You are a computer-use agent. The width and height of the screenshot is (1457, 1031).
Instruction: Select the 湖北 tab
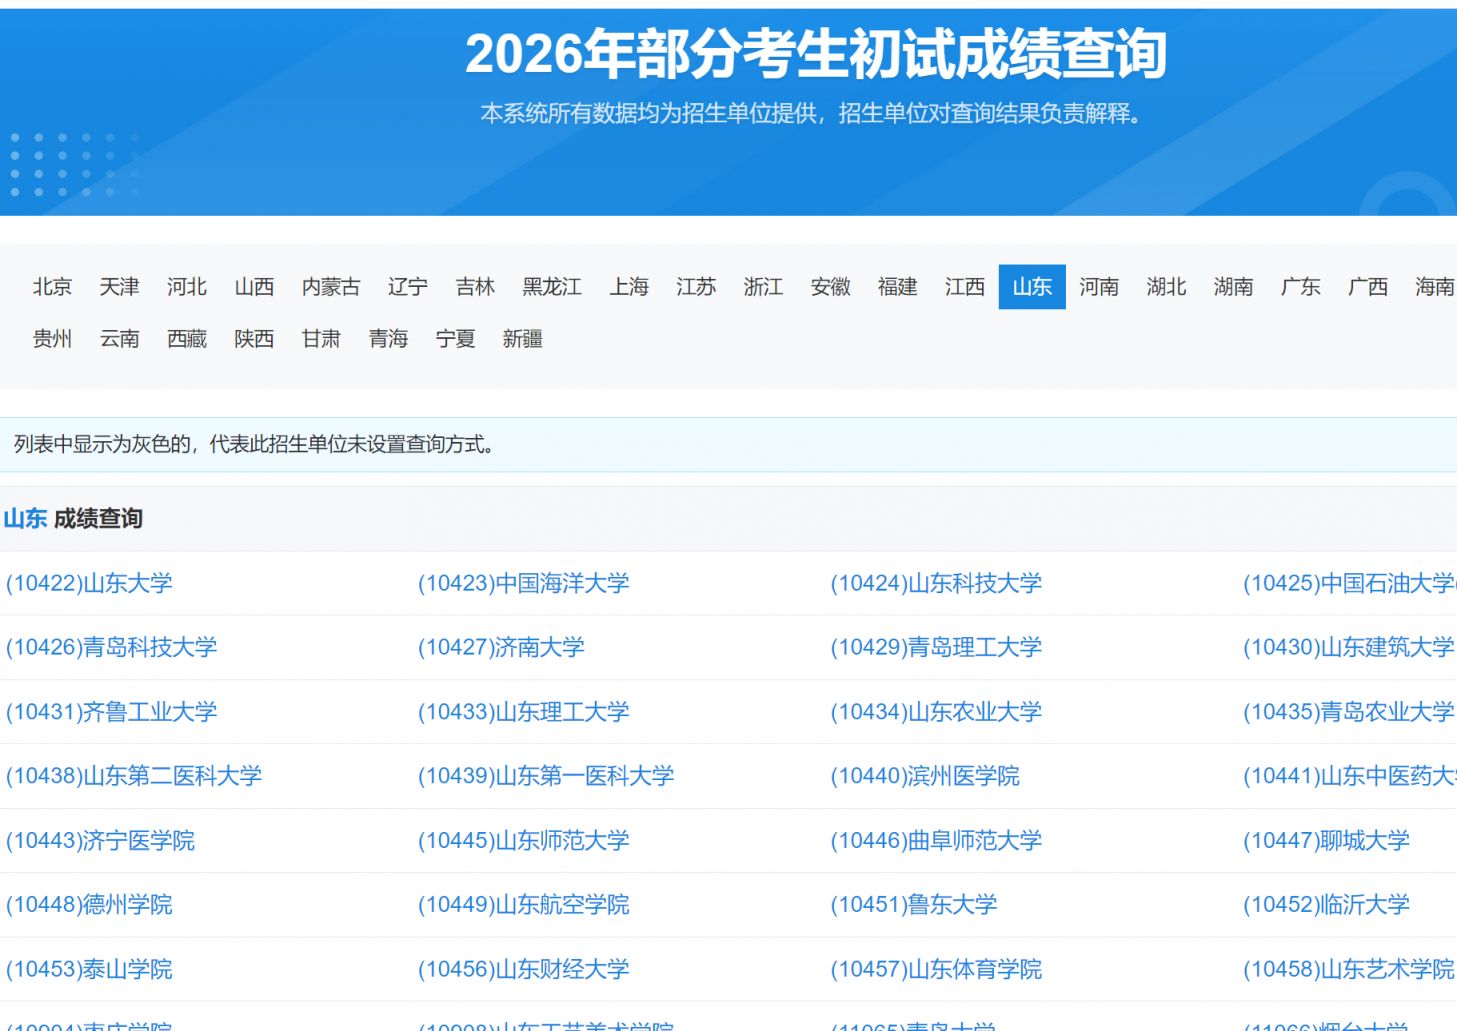[1166, 287]
